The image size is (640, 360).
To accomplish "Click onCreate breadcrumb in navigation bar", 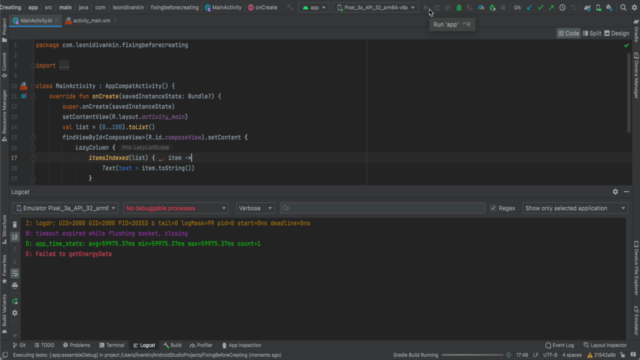I will [x=262, y=8].
